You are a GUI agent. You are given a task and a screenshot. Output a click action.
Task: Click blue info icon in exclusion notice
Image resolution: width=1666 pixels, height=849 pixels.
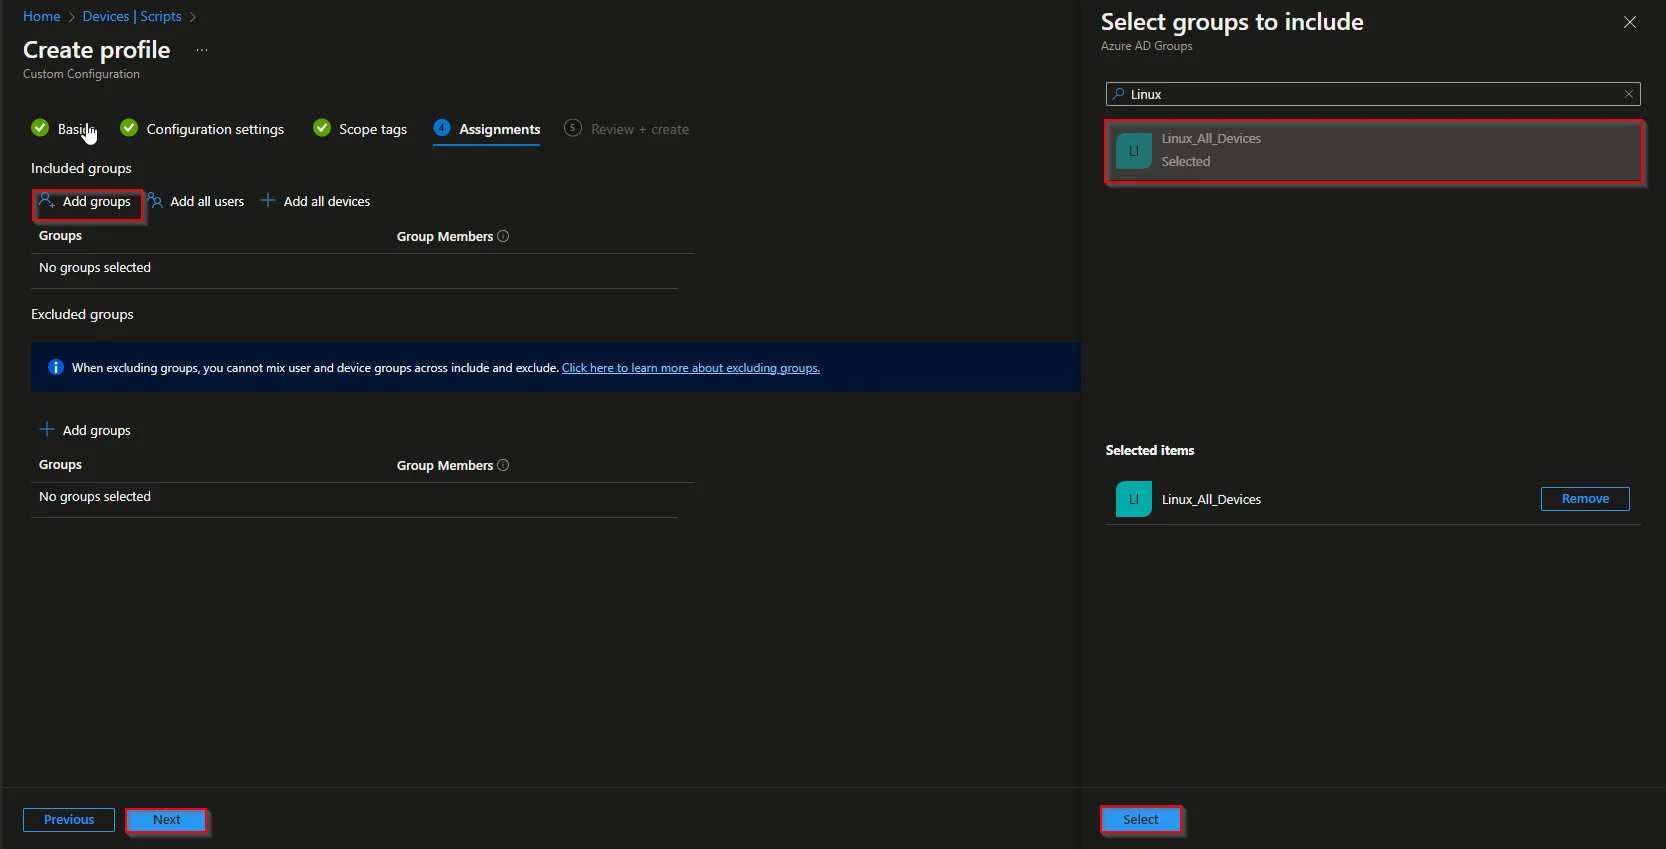pos(56,368)
